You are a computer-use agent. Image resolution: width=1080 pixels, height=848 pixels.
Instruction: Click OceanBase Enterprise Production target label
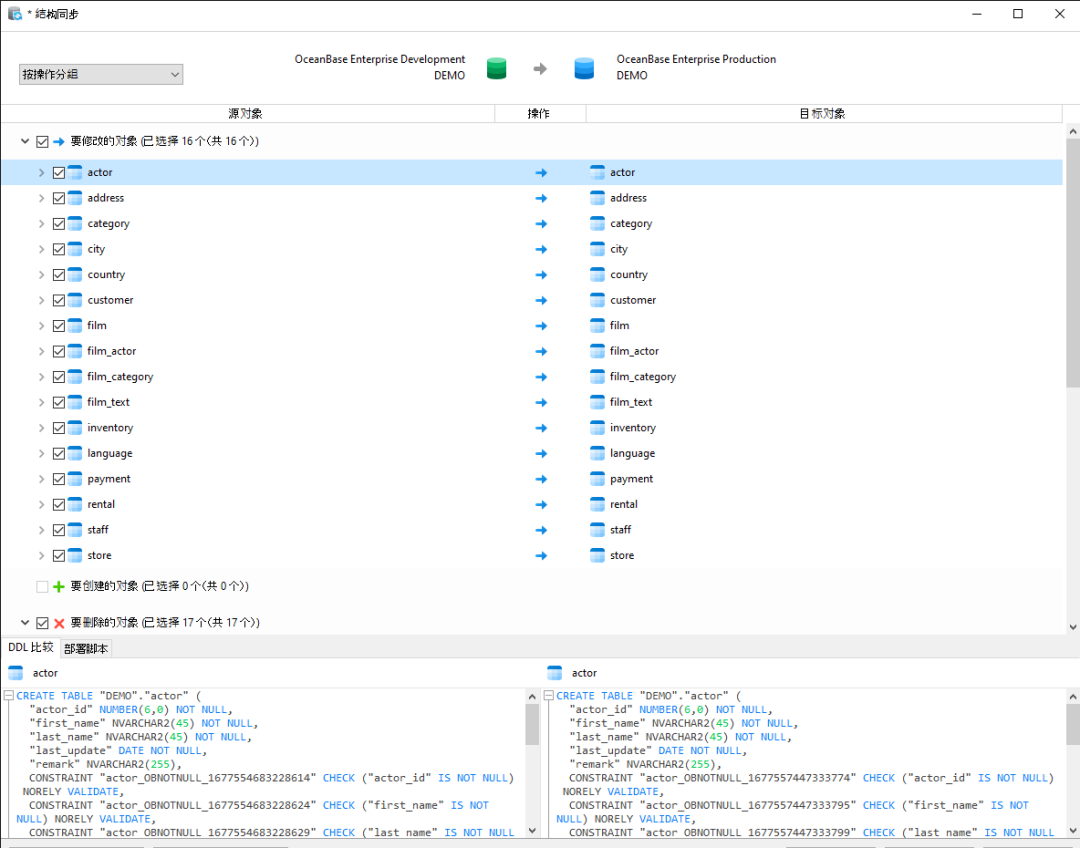(696, 59)
